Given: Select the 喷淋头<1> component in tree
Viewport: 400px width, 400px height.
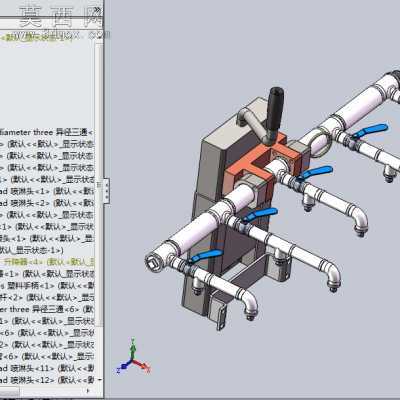Looking at the screenshot, I should pyautogui.click(x=47, y=191).
